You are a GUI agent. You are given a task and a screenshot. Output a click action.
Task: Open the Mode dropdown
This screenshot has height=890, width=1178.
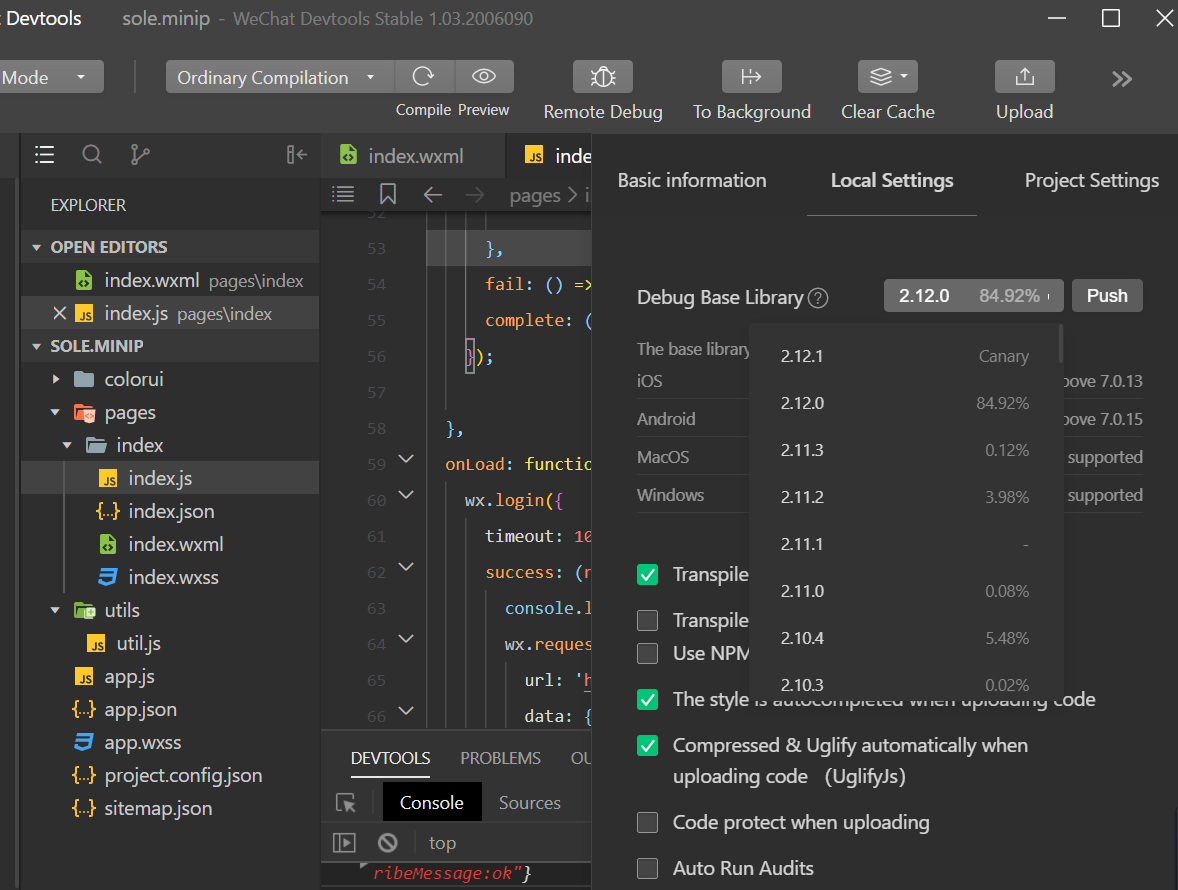[50, 77]
